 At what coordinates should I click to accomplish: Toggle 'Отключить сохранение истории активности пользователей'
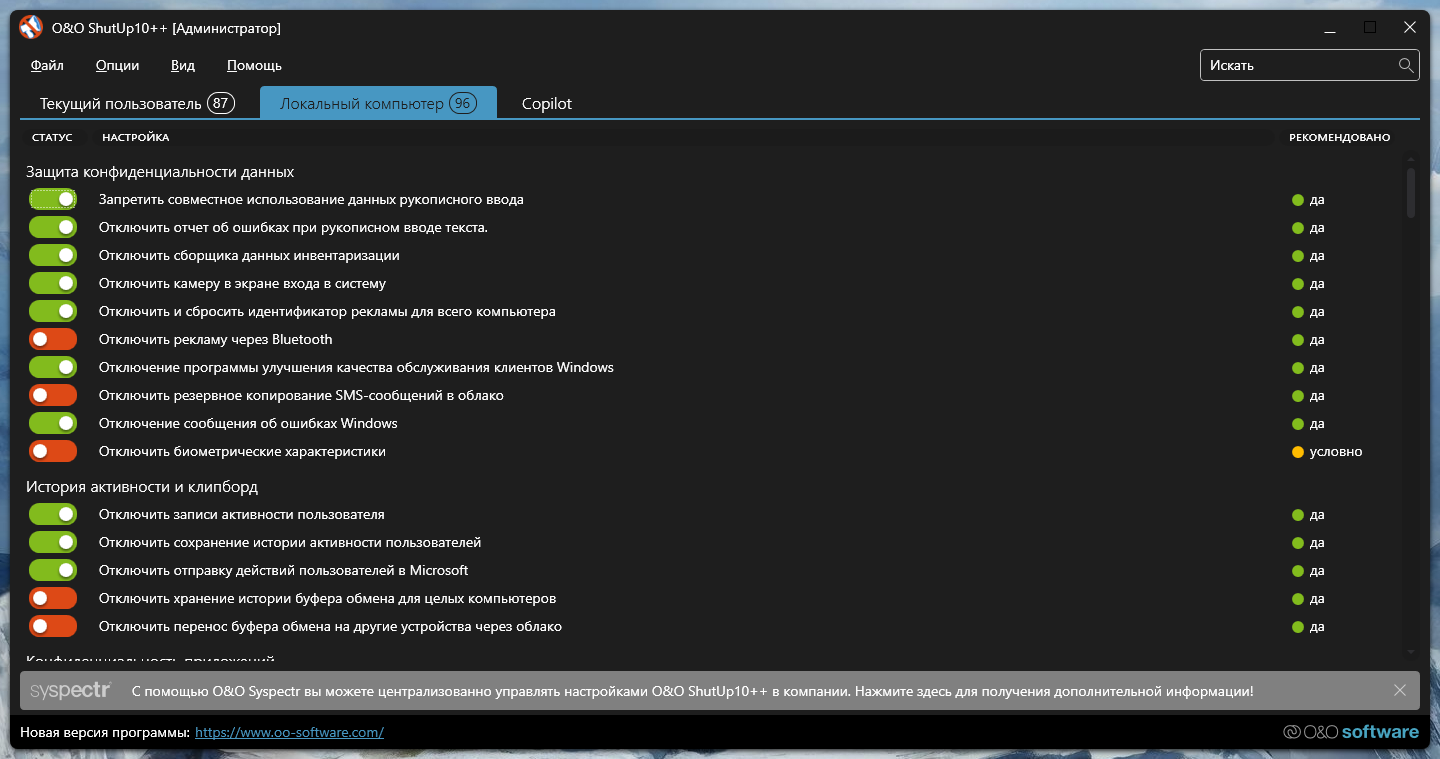[x=53, y=542]
